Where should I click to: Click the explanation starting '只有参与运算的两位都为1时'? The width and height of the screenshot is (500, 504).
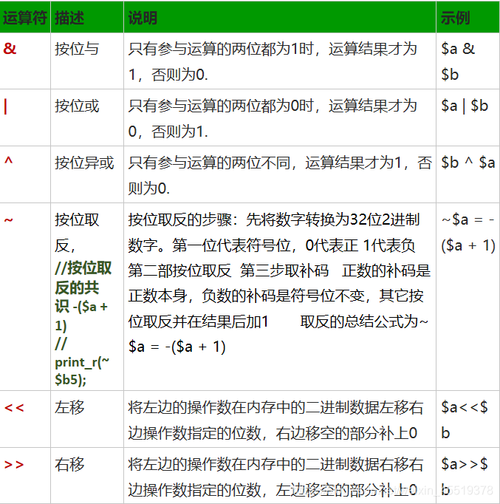click(x=273, y=62)
